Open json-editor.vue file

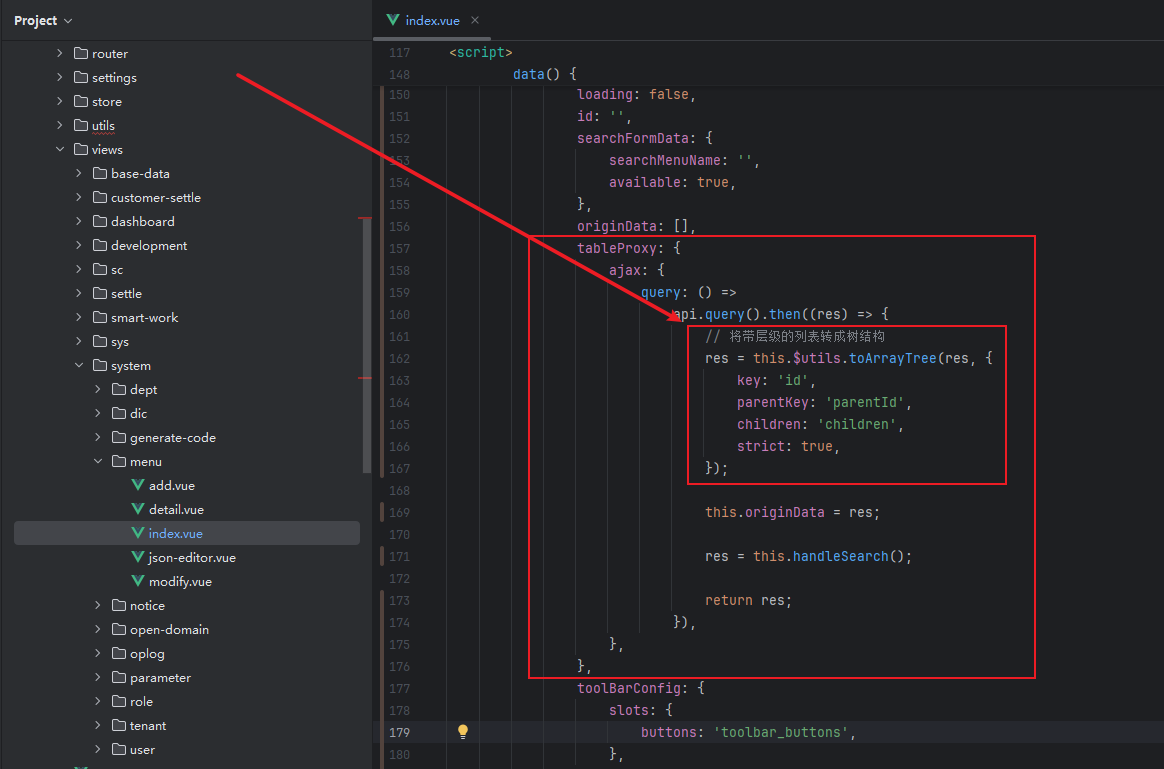point(192,557)
